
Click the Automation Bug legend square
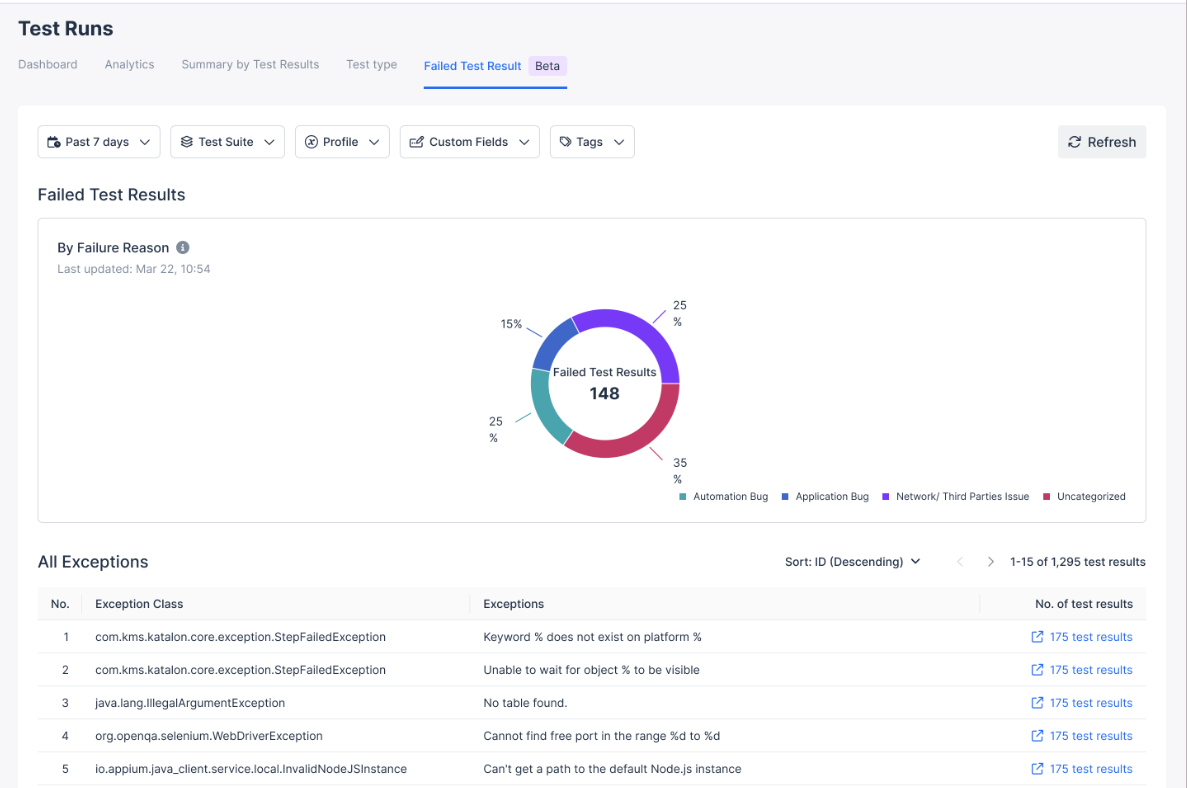point(683,497)
